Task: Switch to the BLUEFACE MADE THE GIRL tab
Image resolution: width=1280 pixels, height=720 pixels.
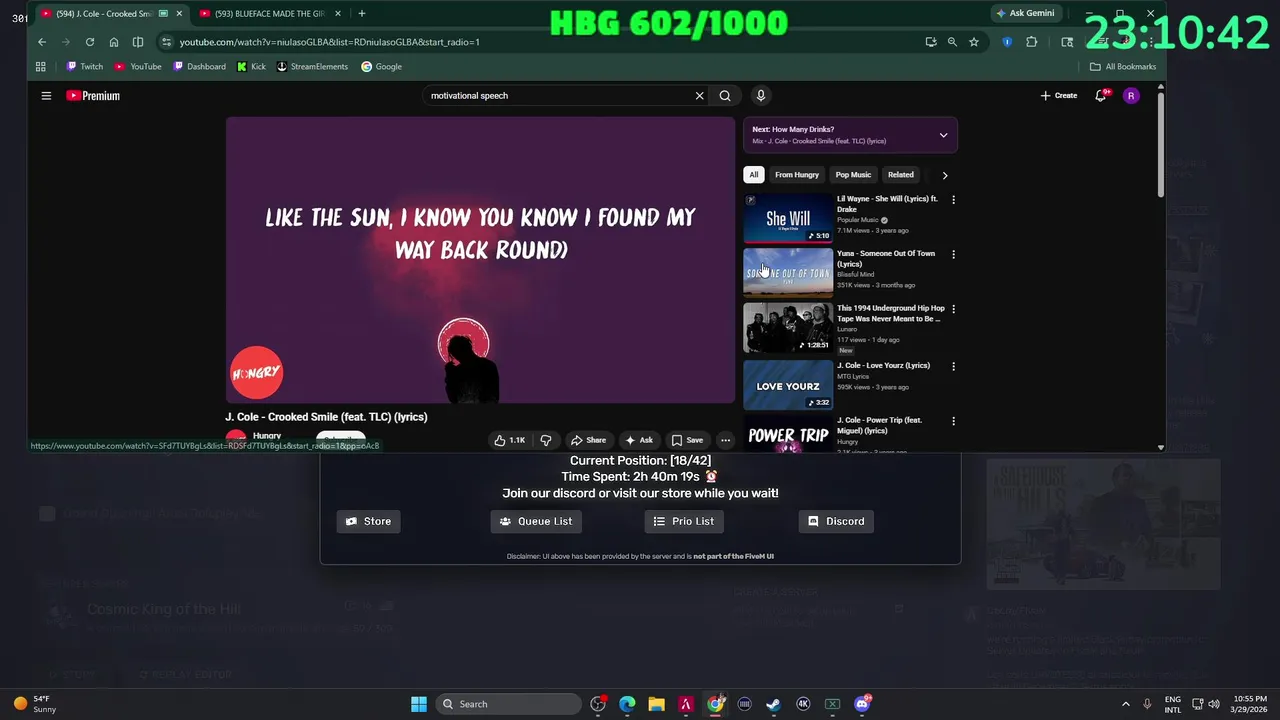Action: (270, 14)
